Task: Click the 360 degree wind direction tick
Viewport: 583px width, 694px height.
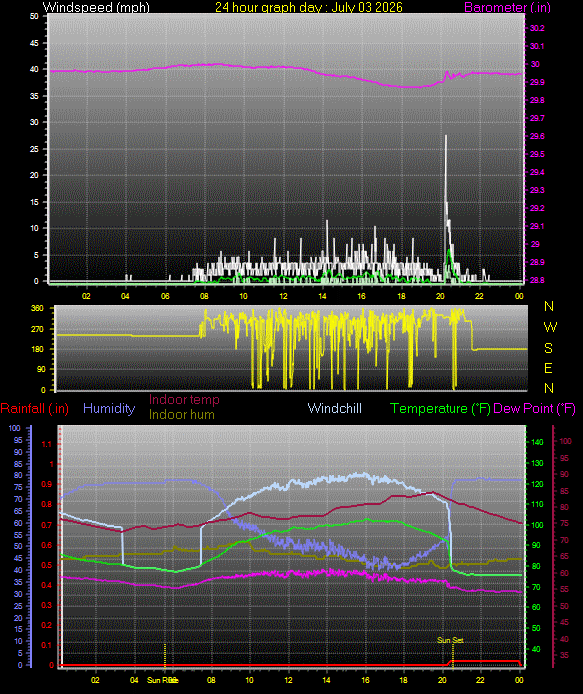Action: click(38, 308)
